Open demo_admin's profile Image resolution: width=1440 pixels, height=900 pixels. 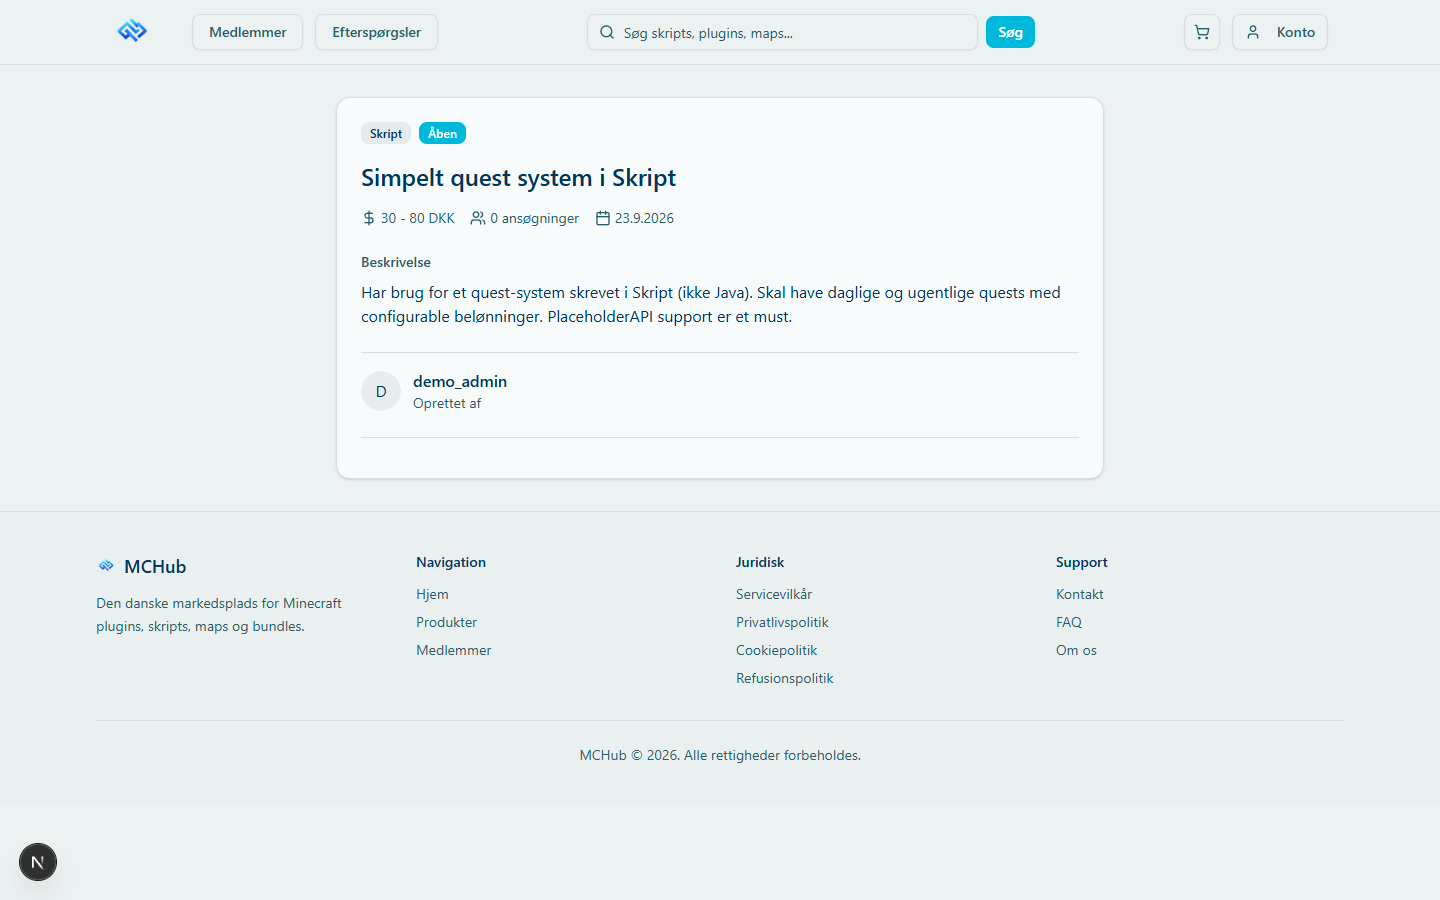[x=460, y=381]
